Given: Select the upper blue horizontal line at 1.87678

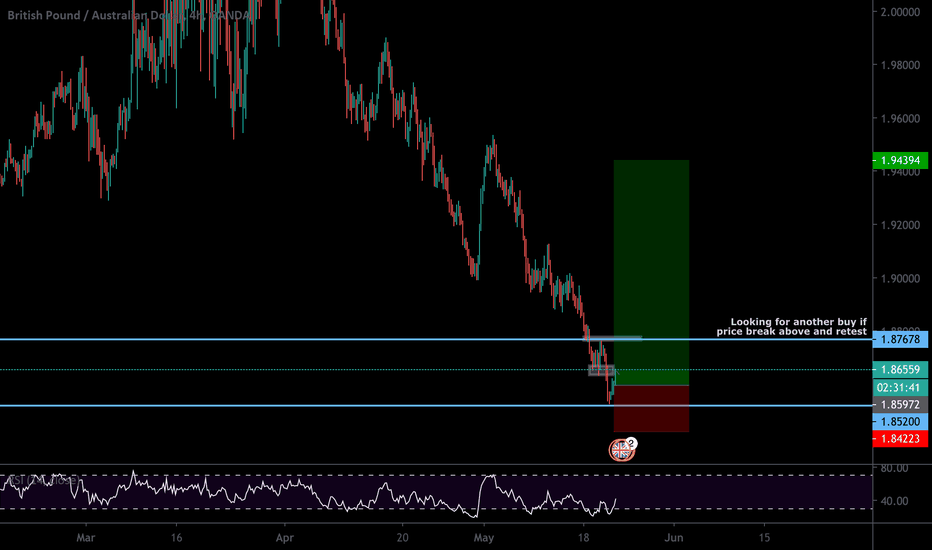Looking at the screenshot, I should pyautogui.click(x=436, y=339).
